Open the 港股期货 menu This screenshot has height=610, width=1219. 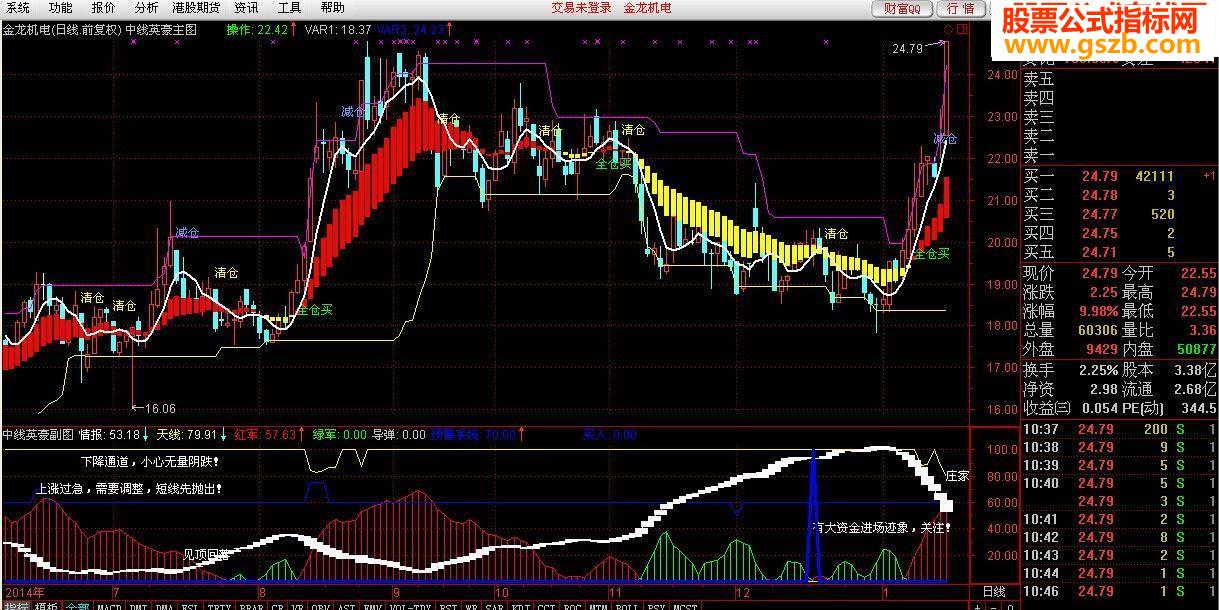click(196, 7)
